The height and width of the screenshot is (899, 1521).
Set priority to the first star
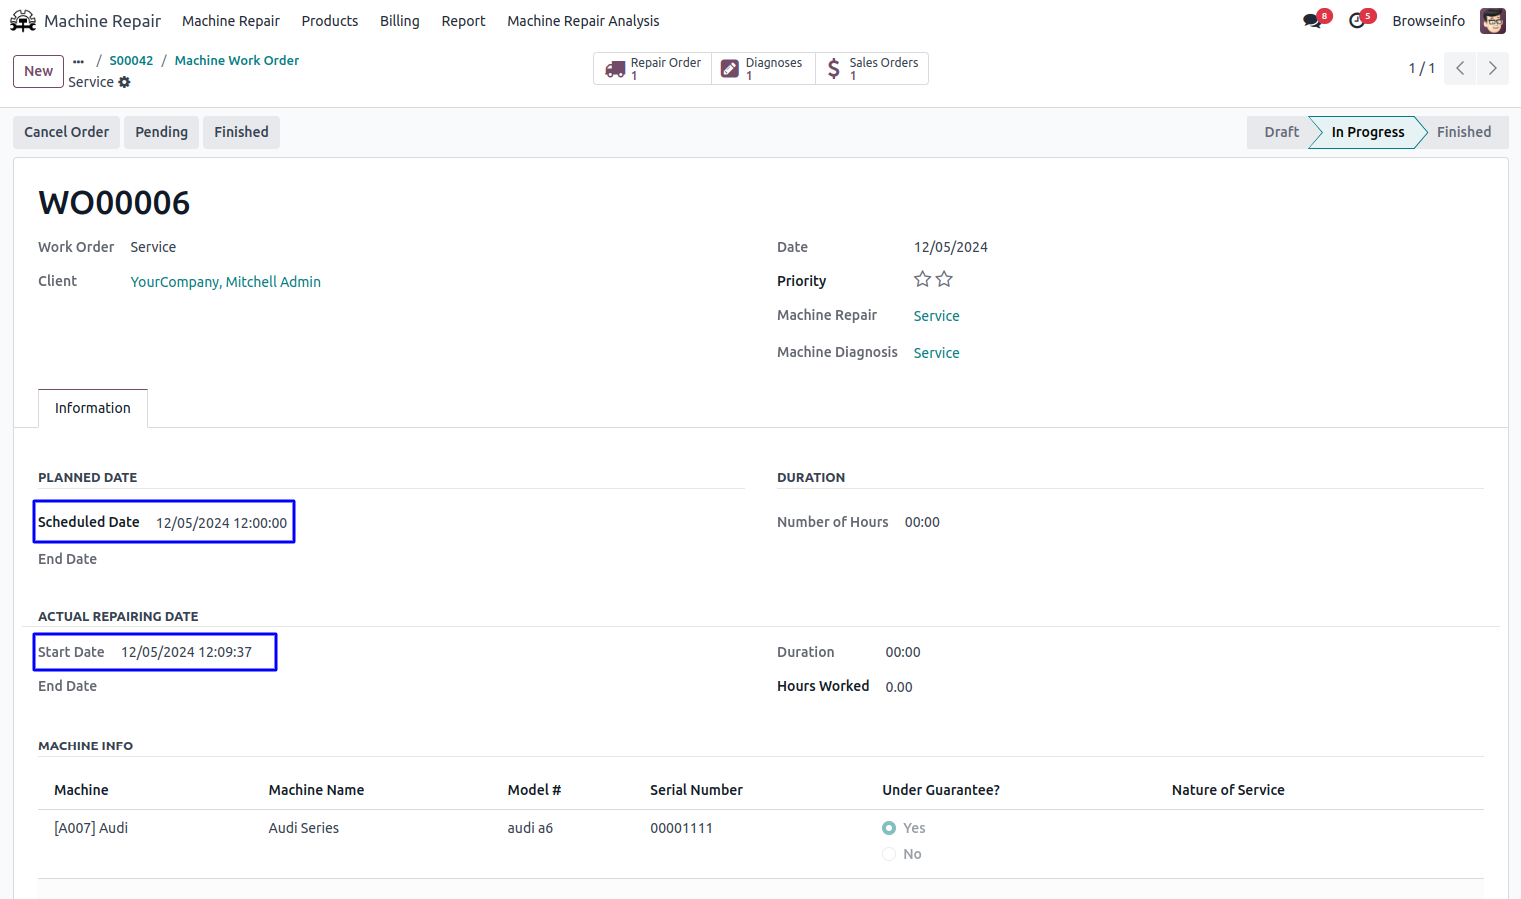pyautogui.click(x=922, y=280)
